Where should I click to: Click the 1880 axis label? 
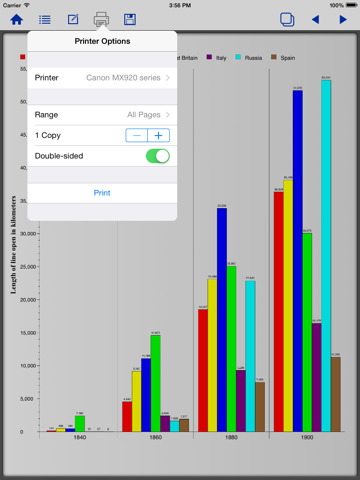click(x=231, y=437)
